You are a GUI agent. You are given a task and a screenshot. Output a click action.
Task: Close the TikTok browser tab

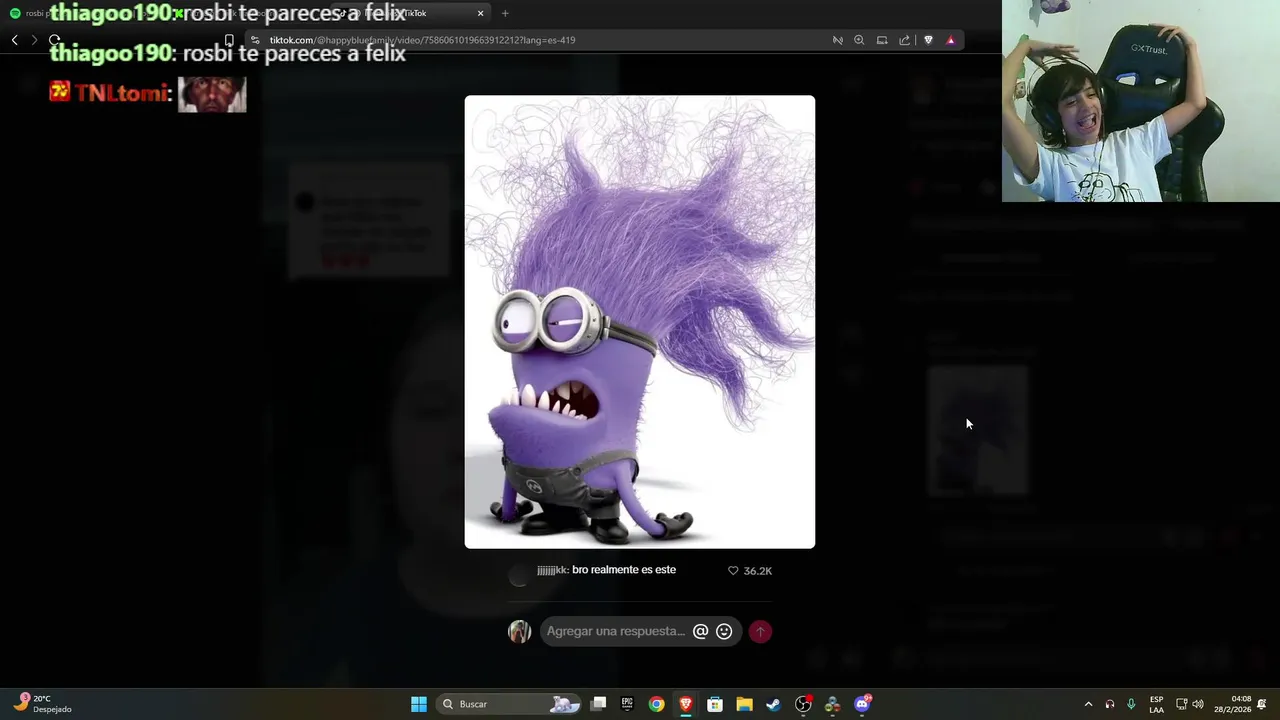tap(480, 13)
